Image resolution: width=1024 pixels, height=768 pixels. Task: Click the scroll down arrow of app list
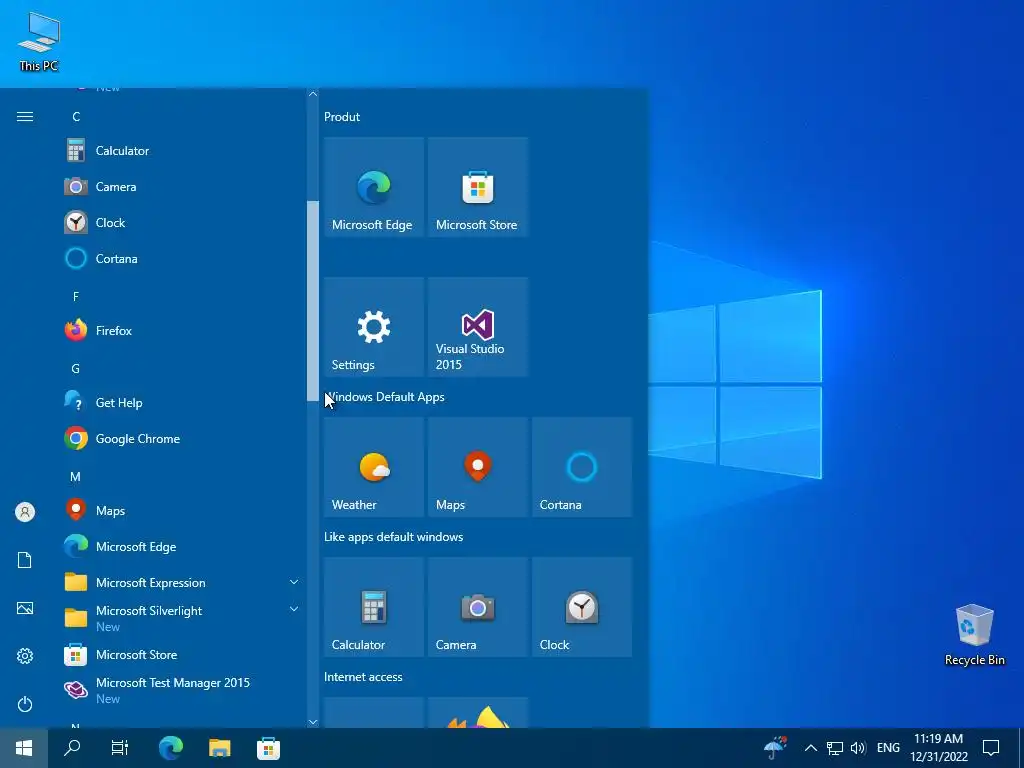(x=313, y=722)
